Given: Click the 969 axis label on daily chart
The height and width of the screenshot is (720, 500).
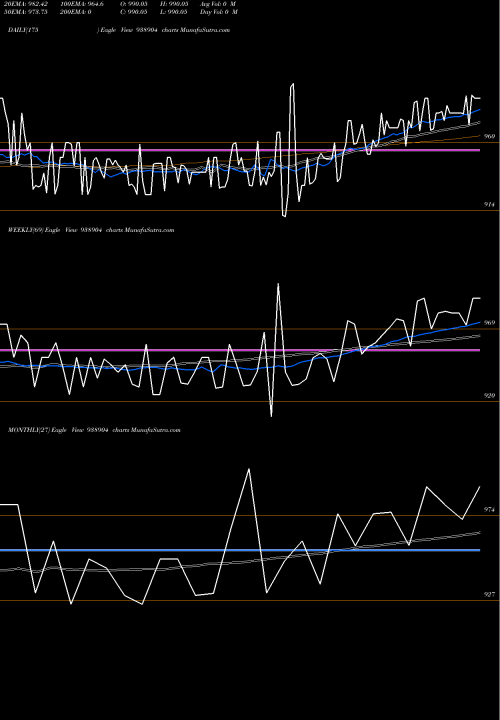Looking at the screenshot, I should pos(489,136).
